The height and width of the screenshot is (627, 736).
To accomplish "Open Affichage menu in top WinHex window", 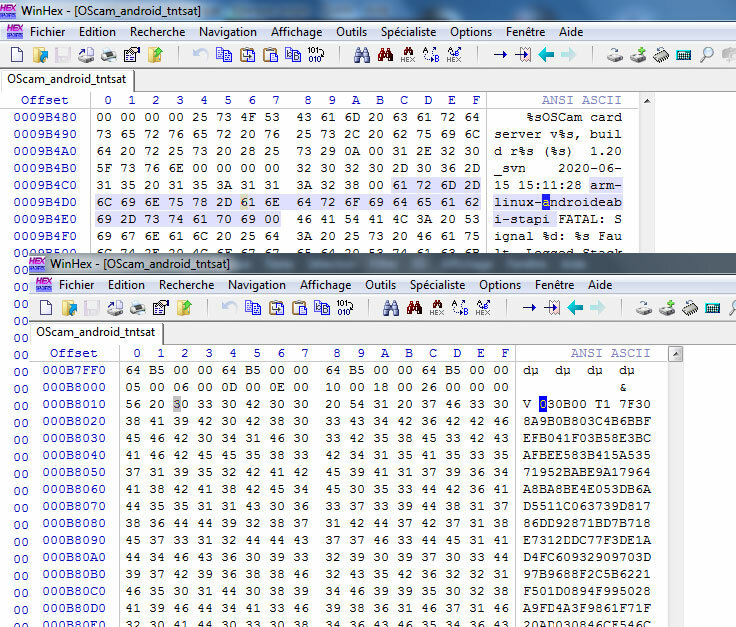I will [297, 32].
